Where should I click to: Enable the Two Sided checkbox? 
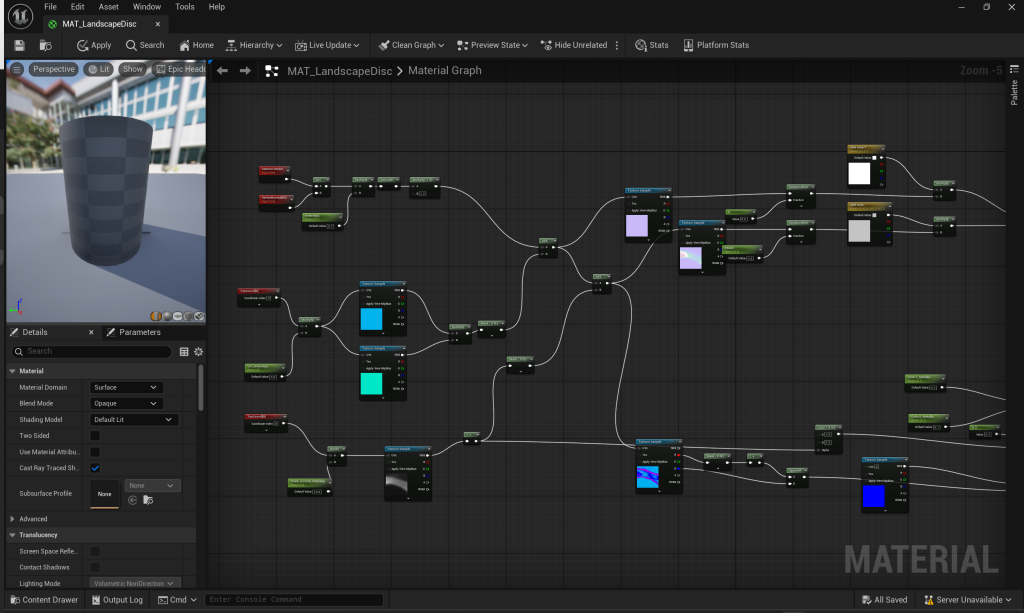click(x=95, y=436)
